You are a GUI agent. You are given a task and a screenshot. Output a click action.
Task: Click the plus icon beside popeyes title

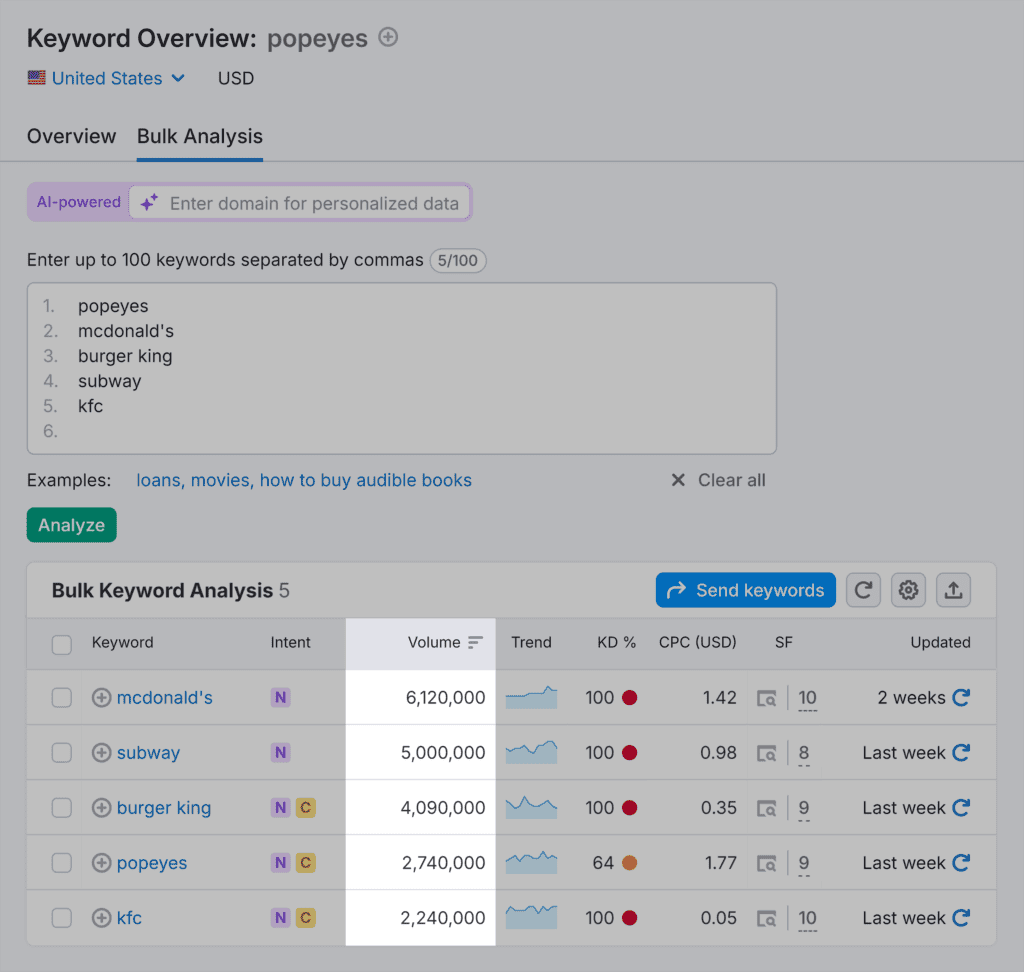pos(389,38)
